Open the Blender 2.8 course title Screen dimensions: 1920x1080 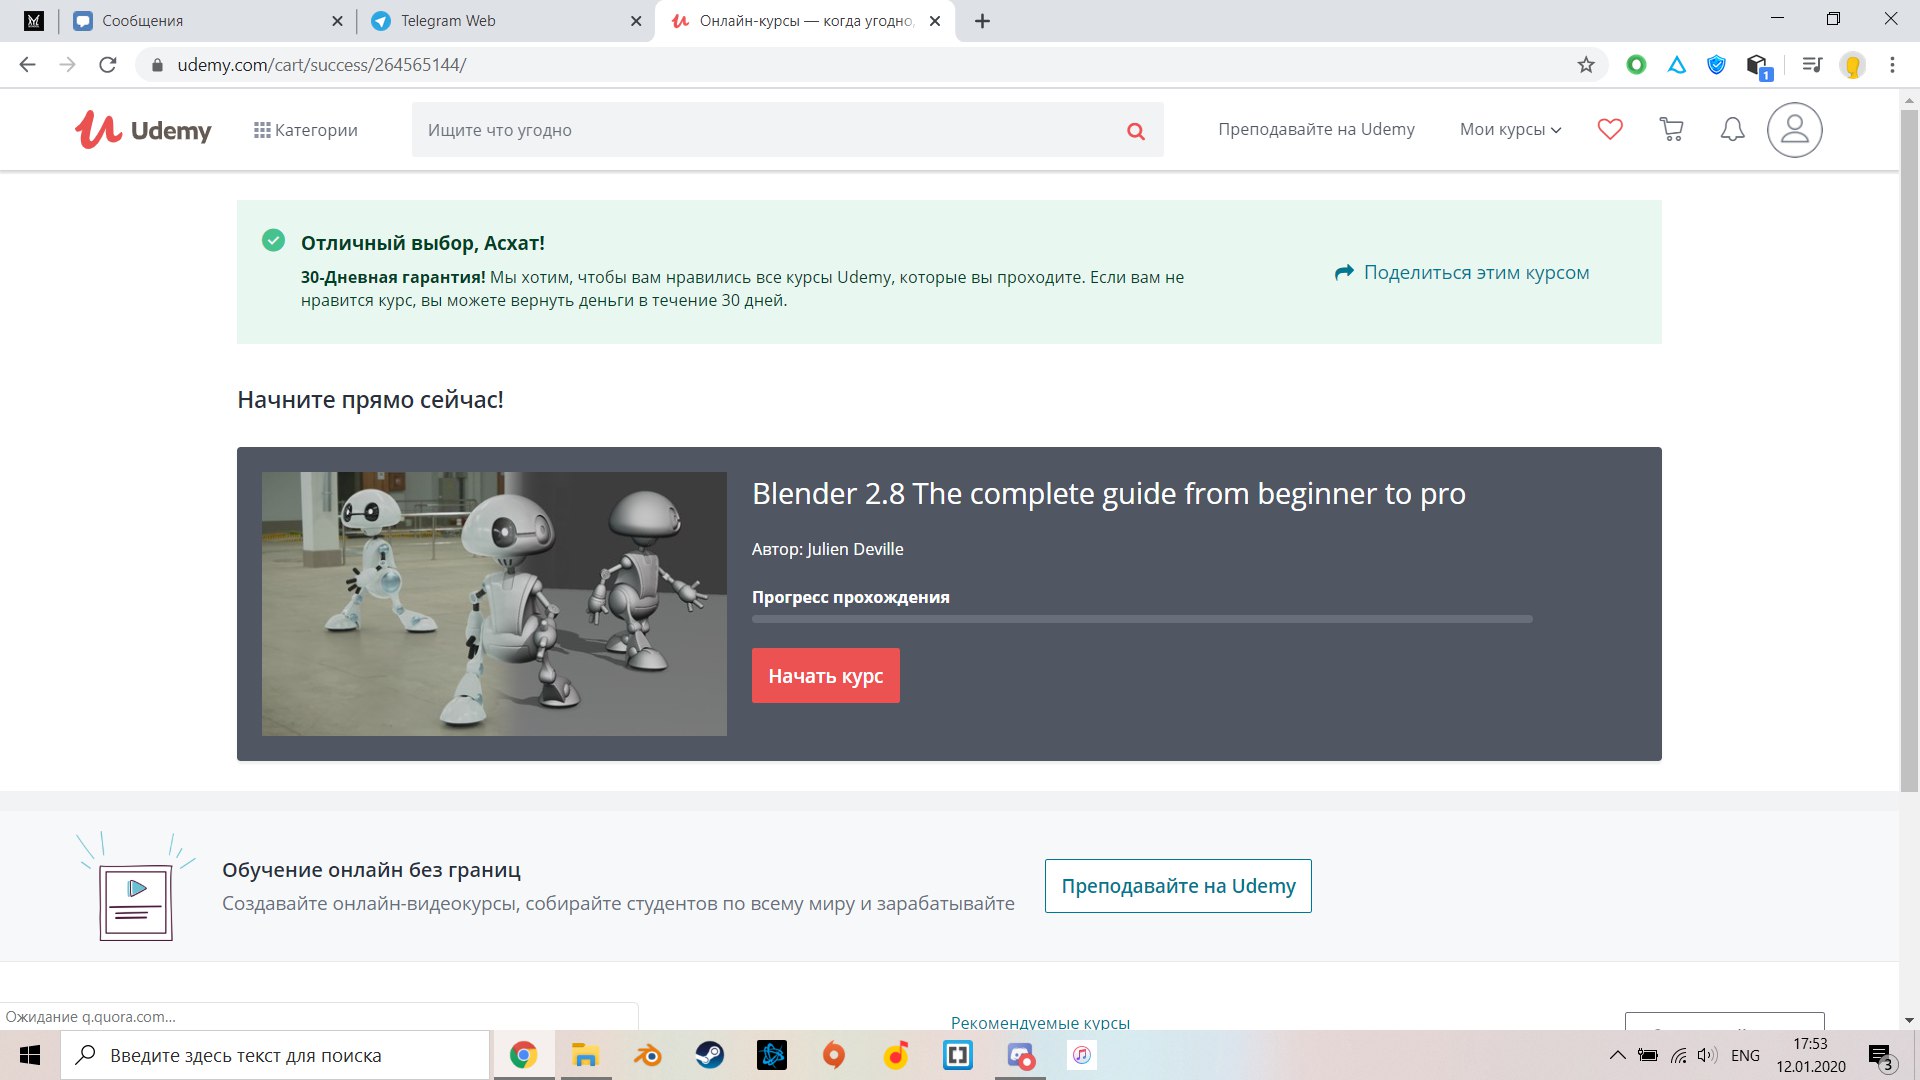tap(1108, 494)
